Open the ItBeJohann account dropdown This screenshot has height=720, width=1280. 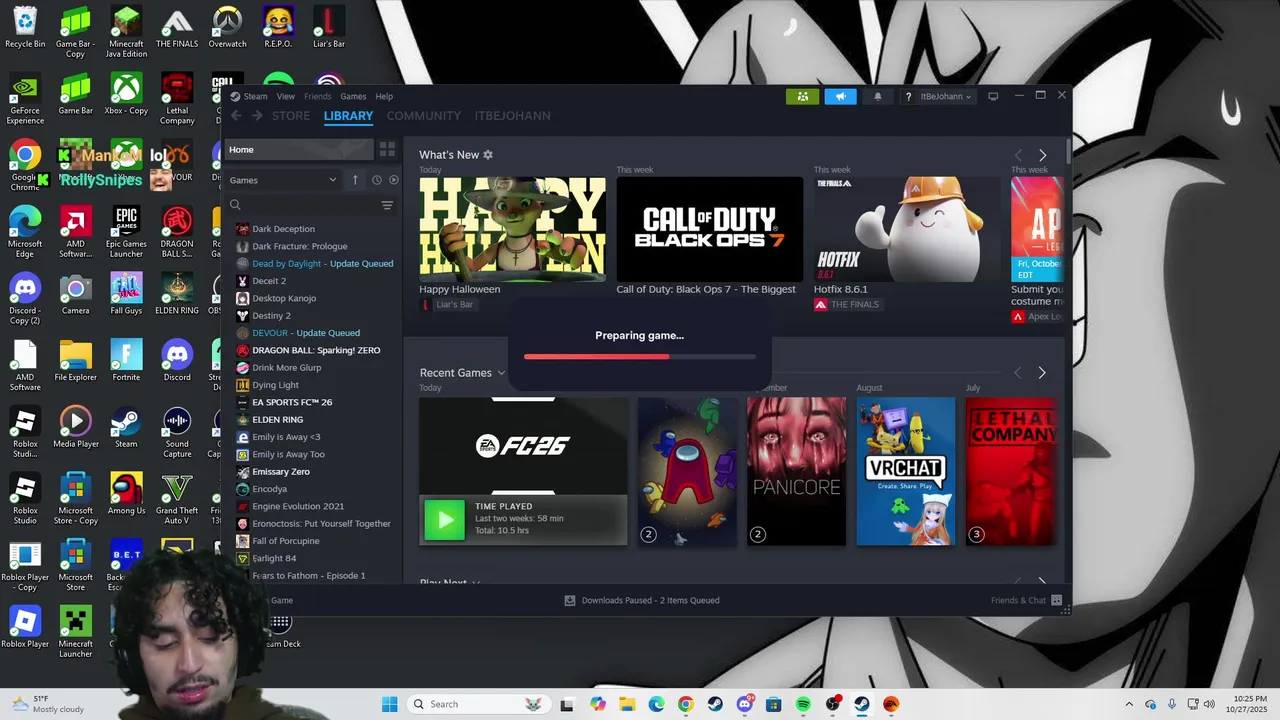pyautogui.click(x=945, y=96)
